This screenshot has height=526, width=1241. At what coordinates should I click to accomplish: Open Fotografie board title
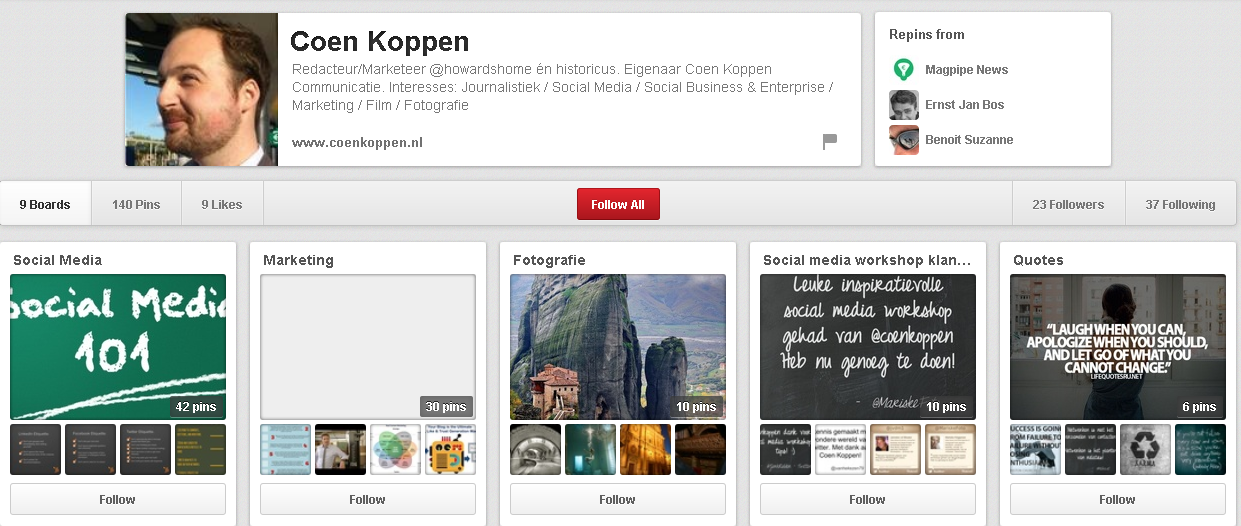tap(549, 260)
